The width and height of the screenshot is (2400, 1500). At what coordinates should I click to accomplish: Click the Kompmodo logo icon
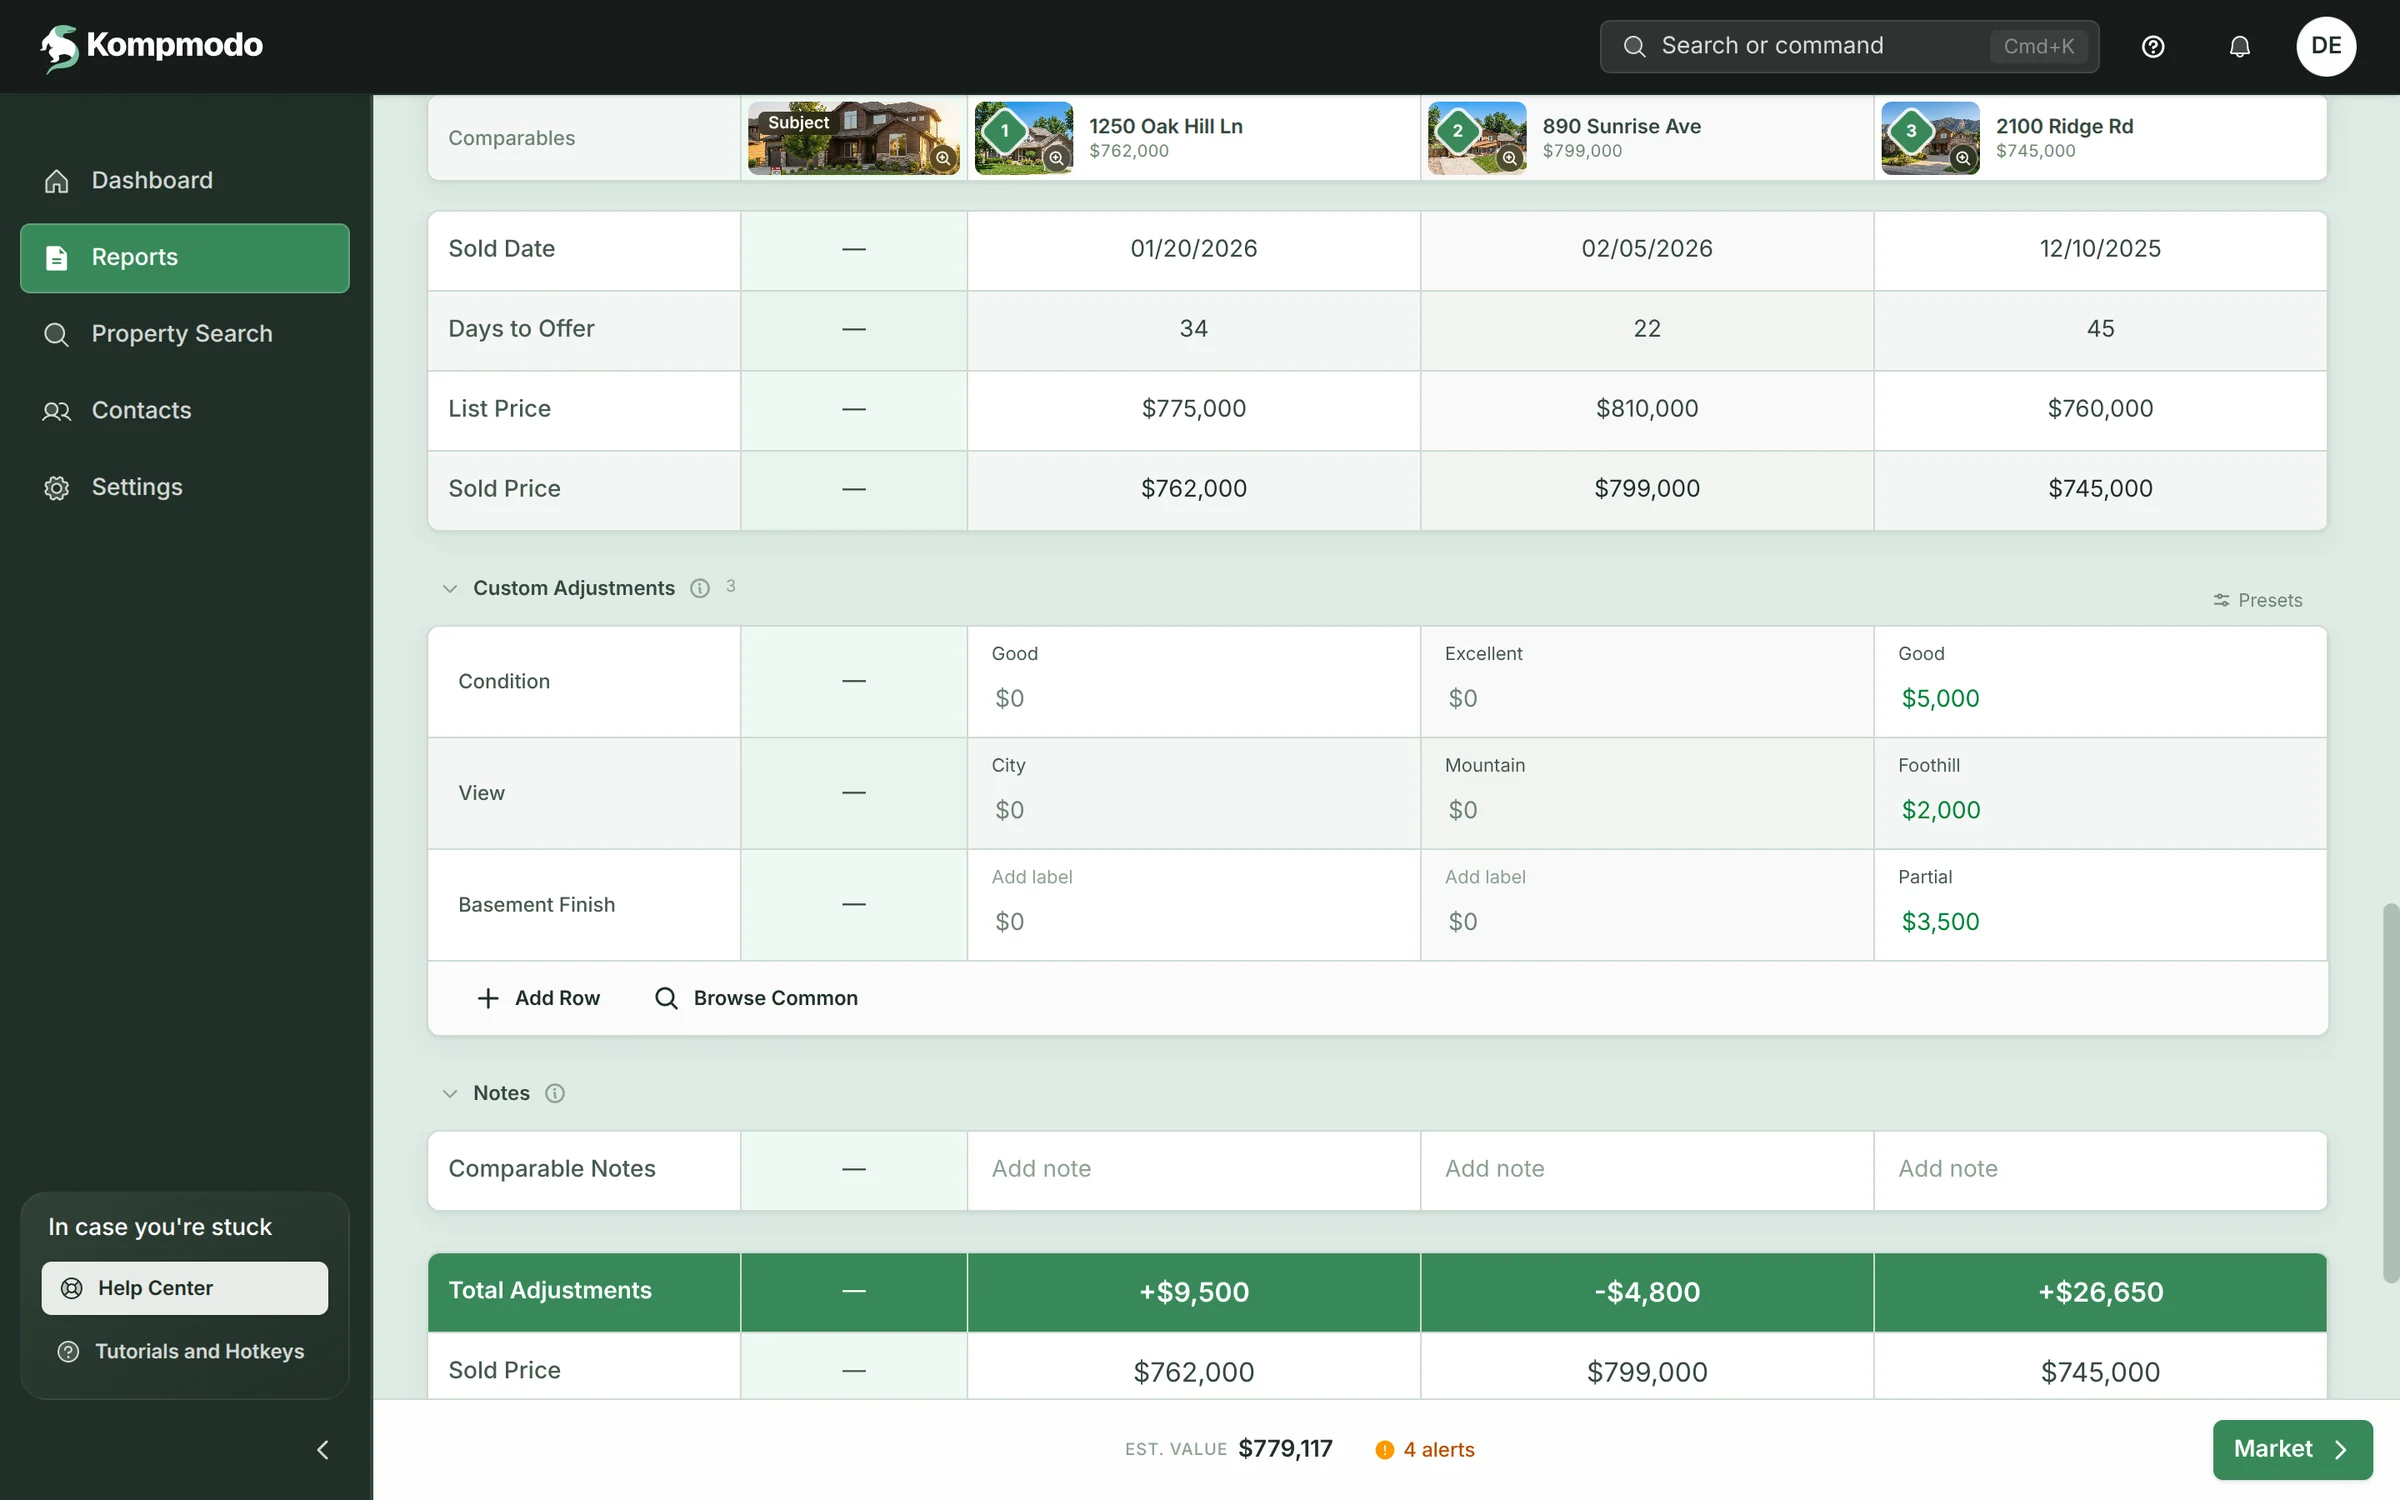[x=59, y=47]
